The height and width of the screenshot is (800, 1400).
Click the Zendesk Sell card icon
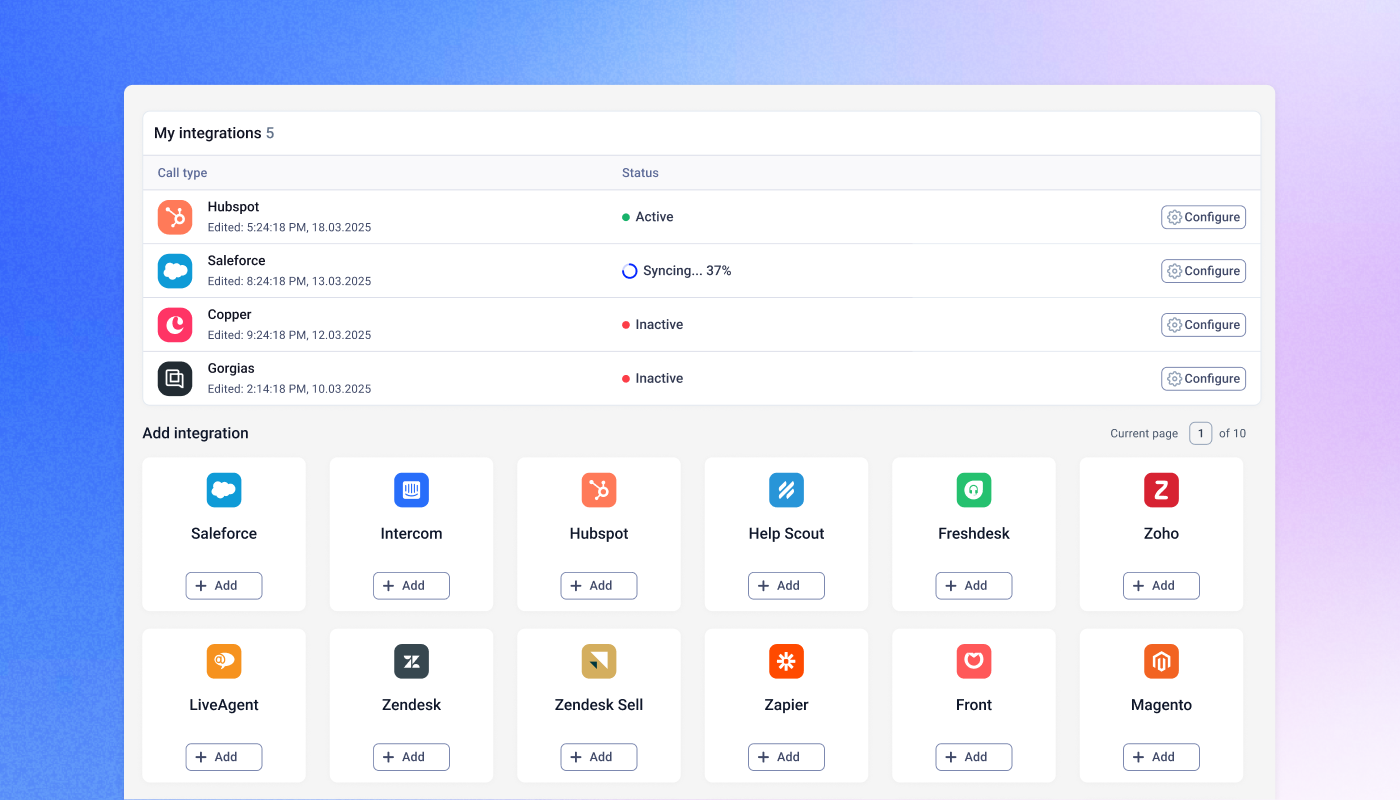pyautogui.click(x=599, y=661)
